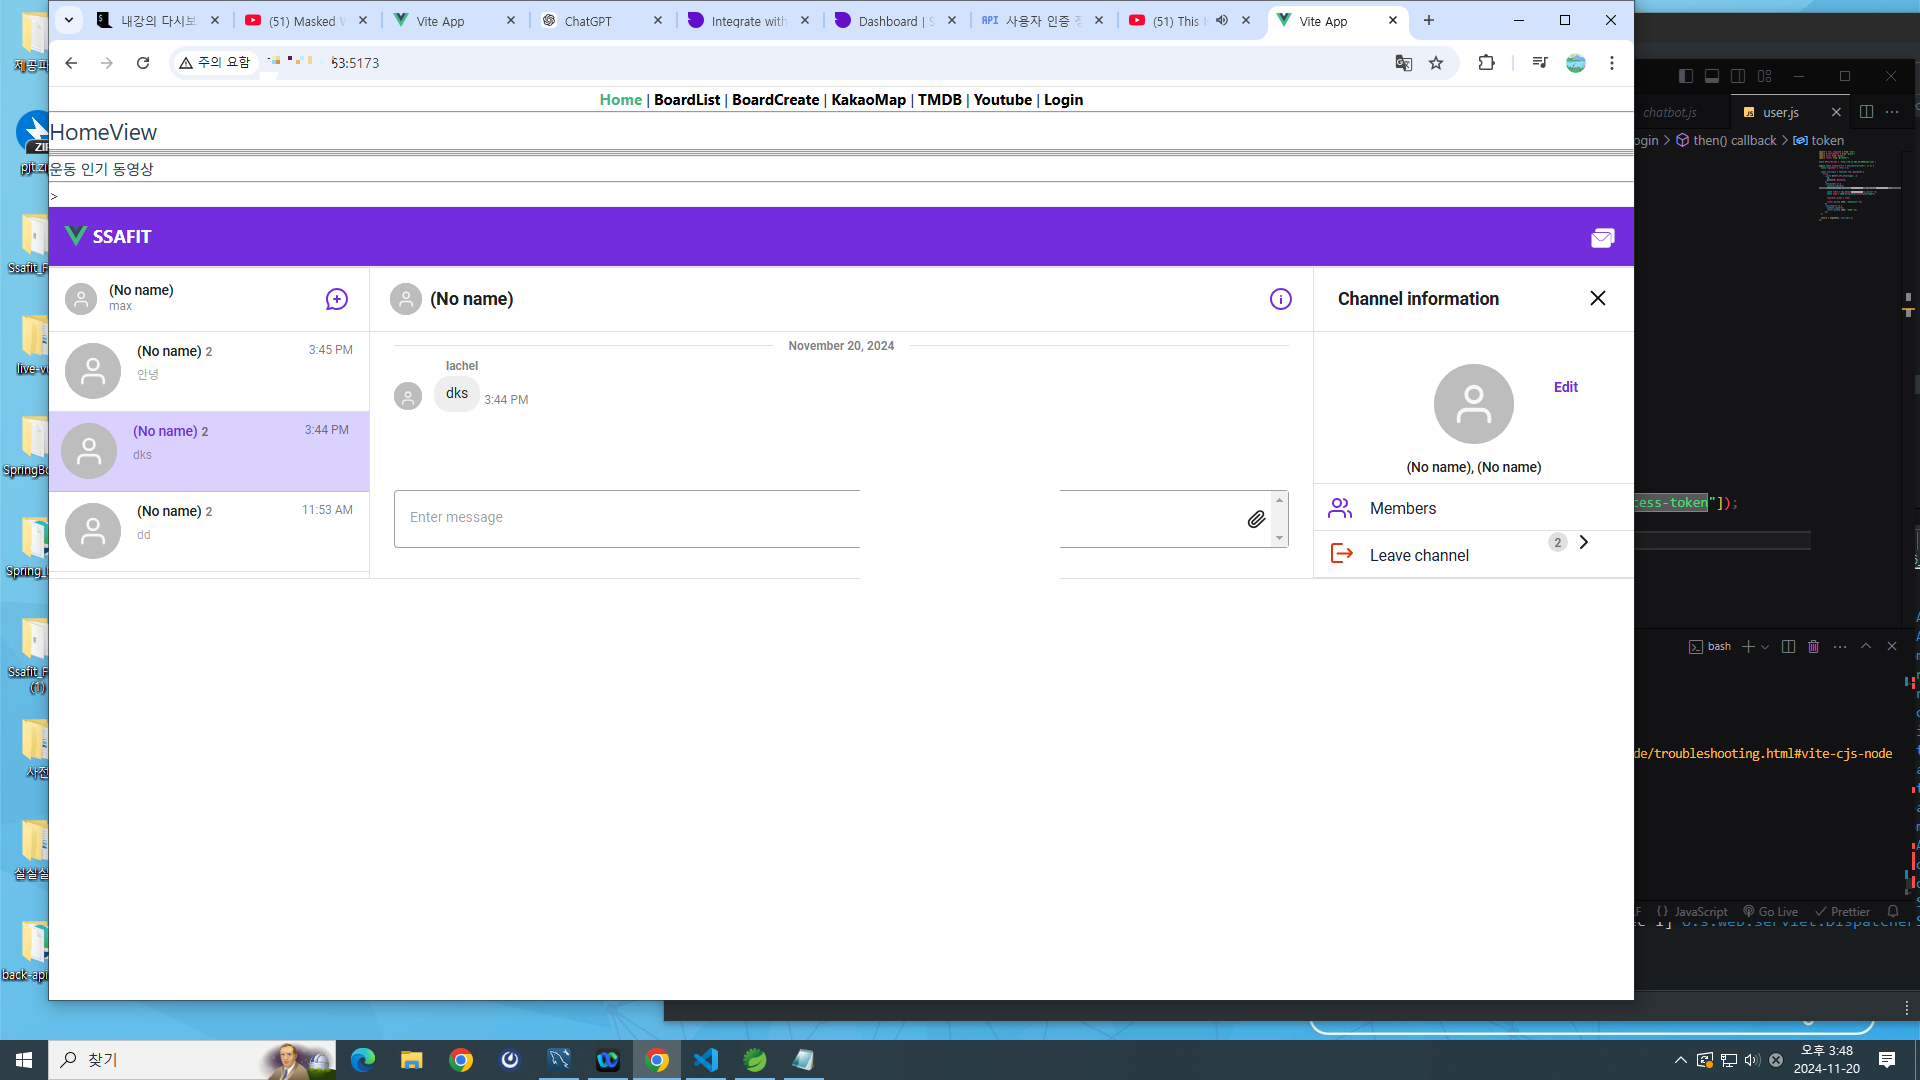Open File Explorer from taskbar
Image resolution: width=1920 pixels, height=1080 pixels.
click(412, 1059)
